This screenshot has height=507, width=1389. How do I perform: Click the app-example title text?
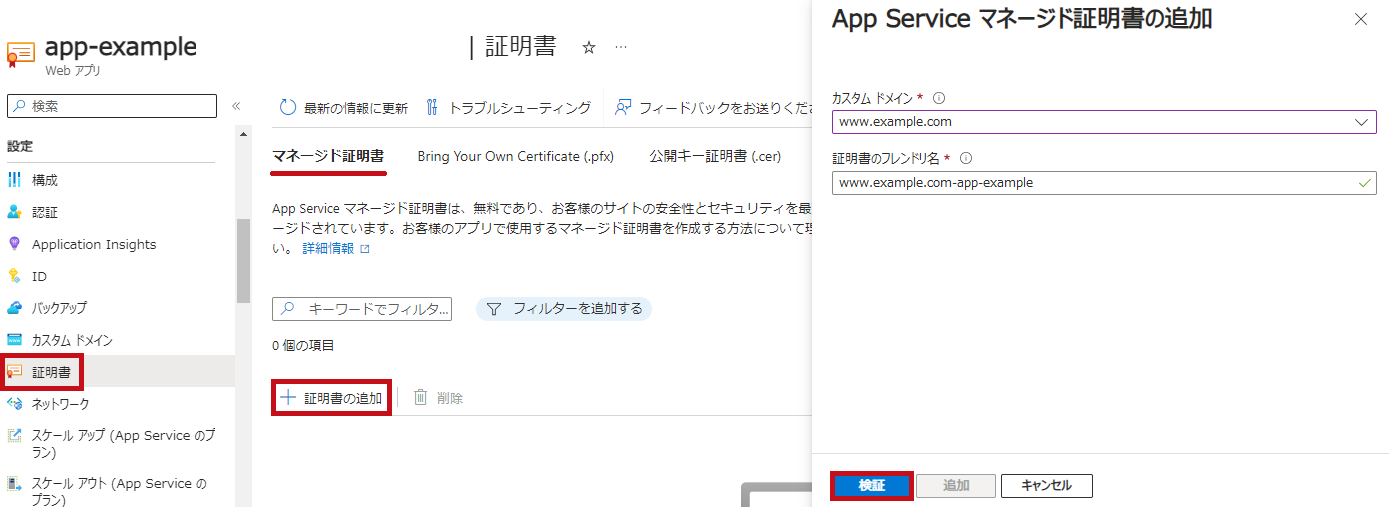(121, 47)
